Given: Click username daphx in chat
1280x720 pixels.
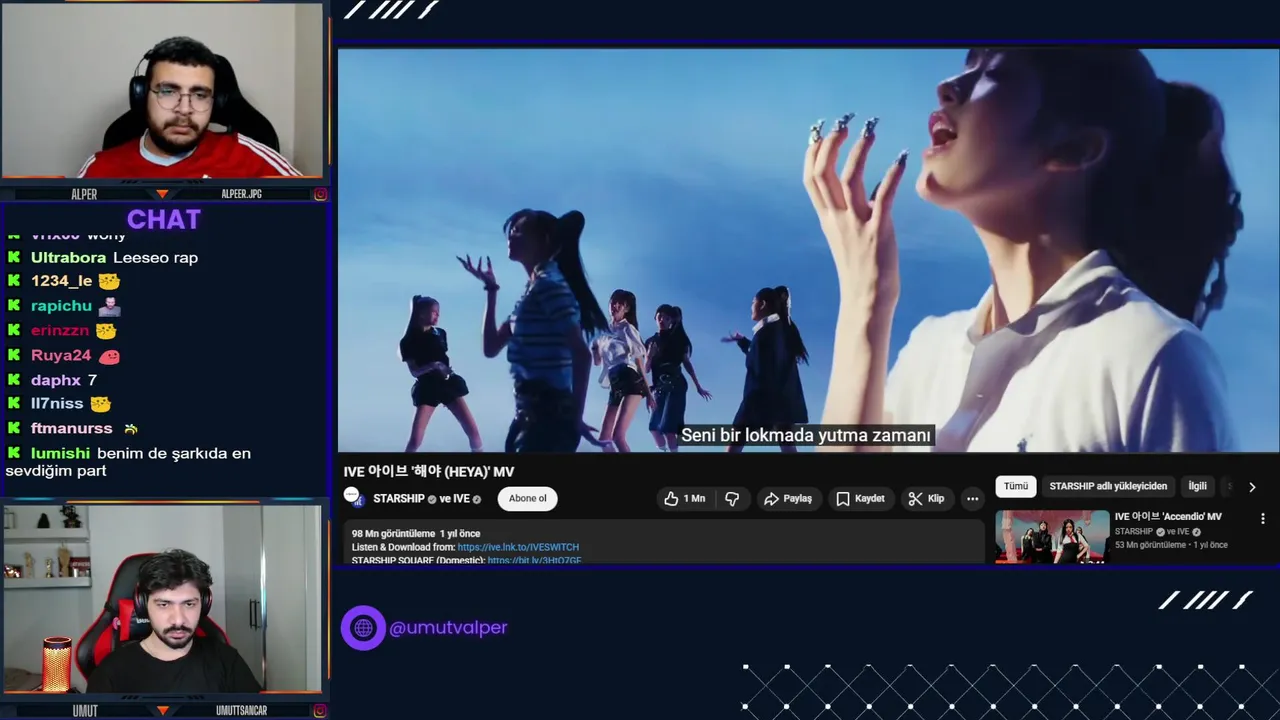Looking at the screenshot, I should pyautogui.click(x=56, y=380).
